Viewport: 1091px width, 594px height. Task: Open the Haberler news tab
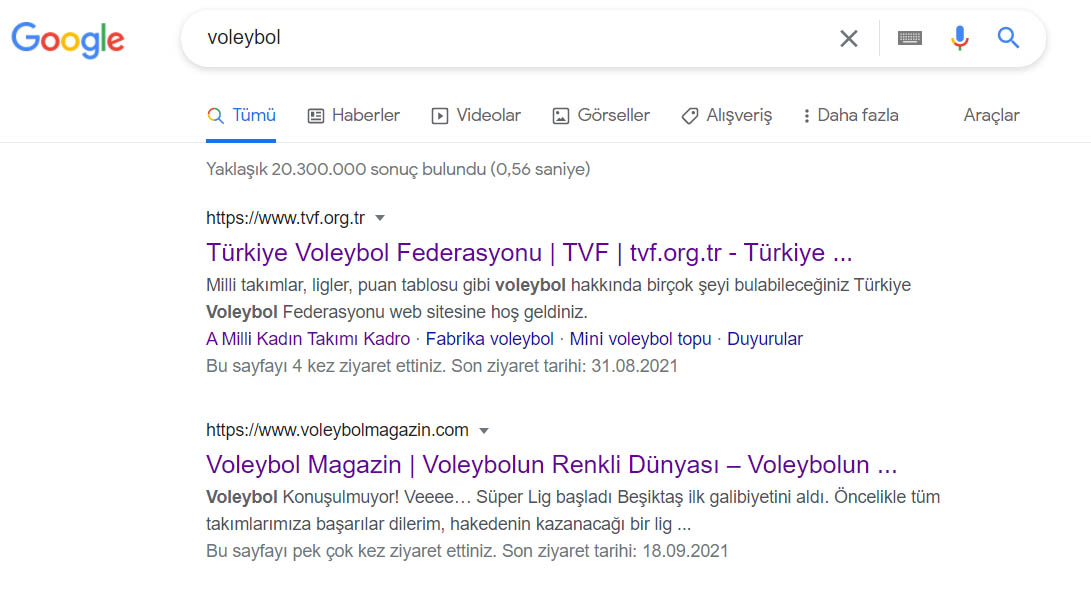pos(353,116)
